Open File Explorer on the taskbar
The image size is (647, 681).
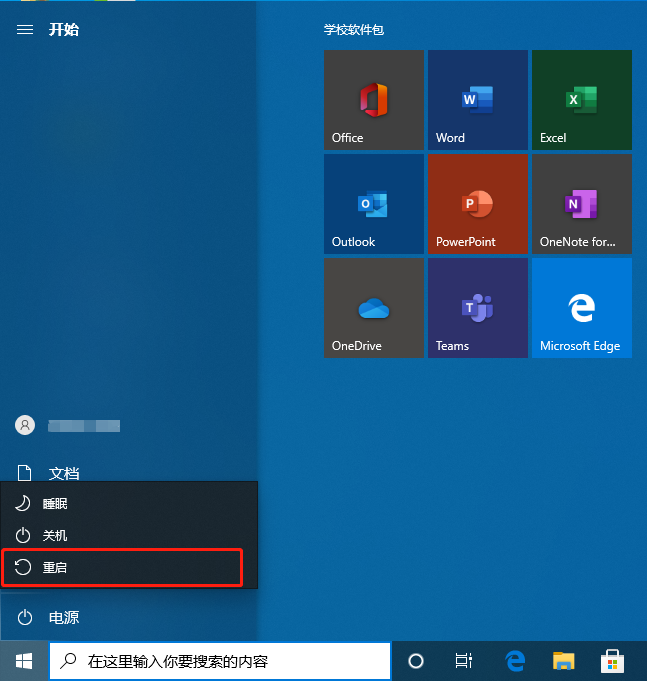click(564, 661)
